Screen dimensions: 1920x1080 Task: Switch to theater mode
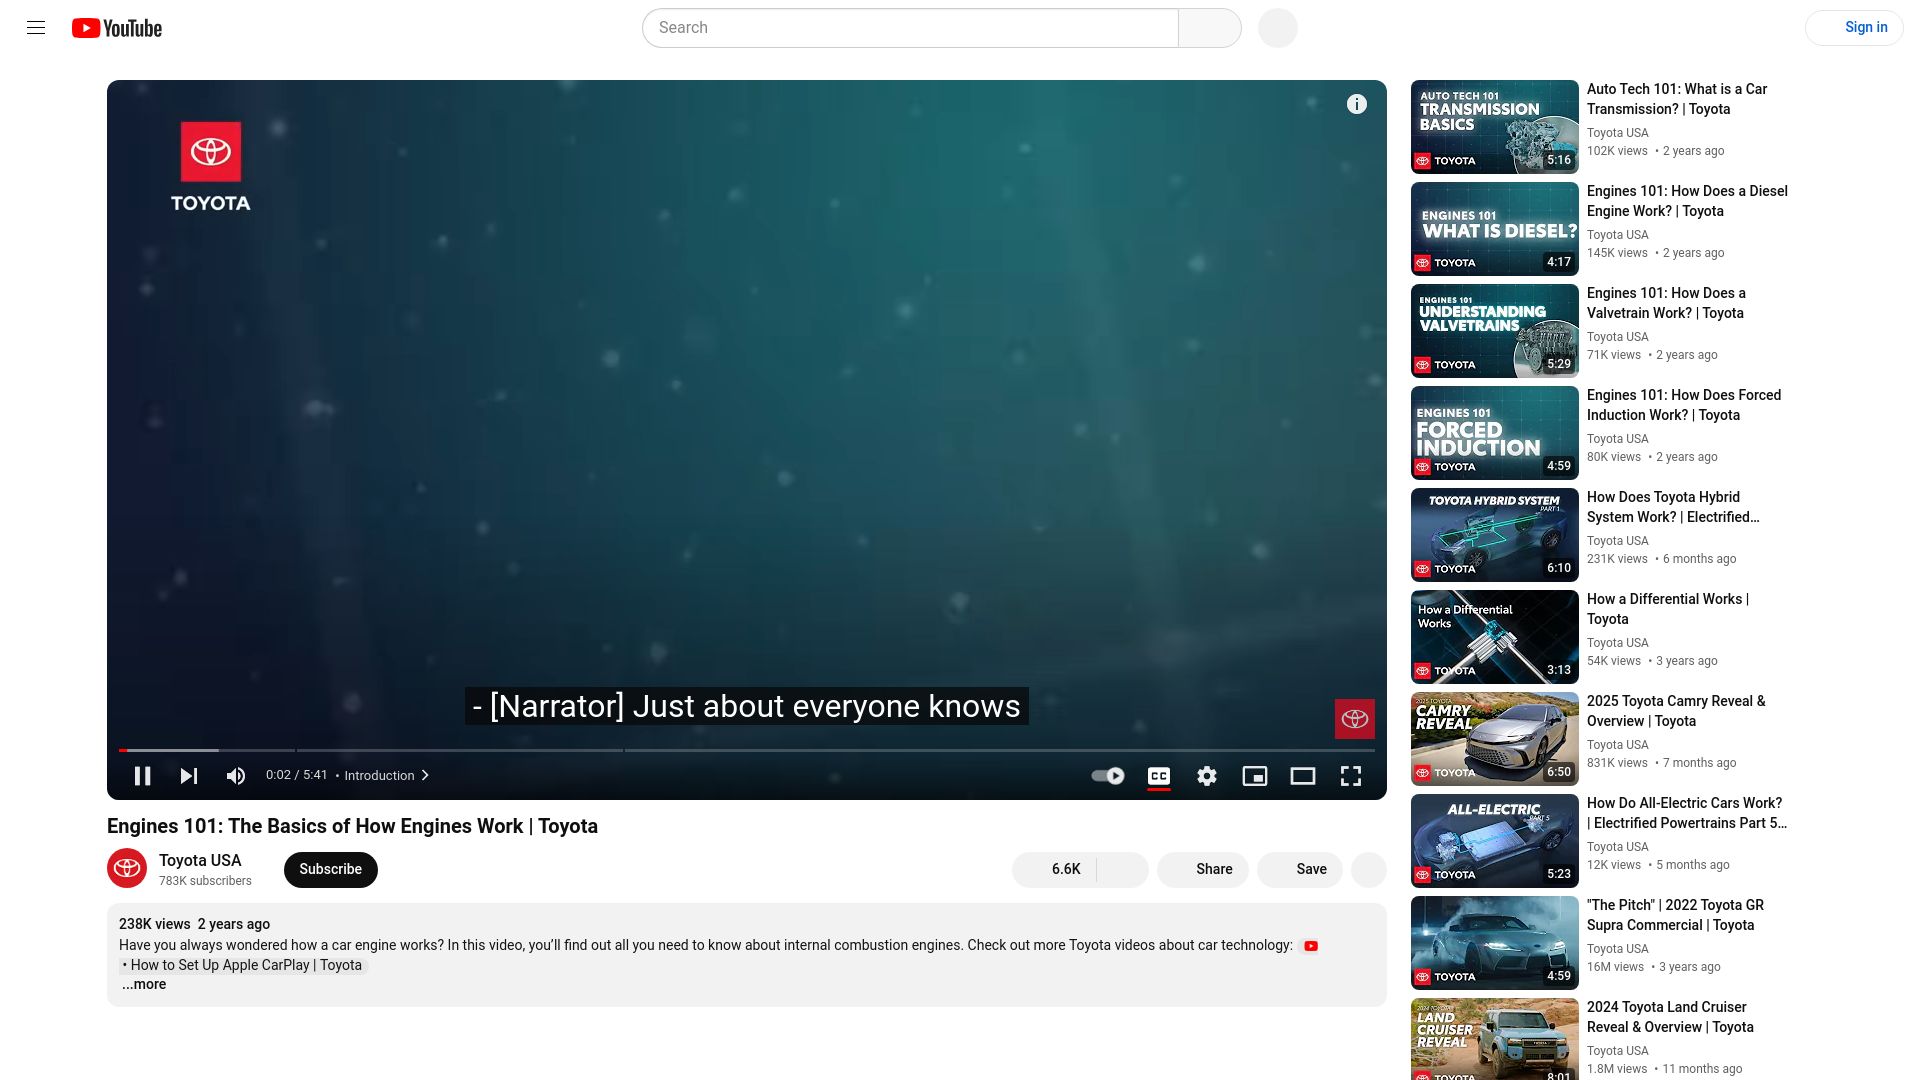(1303, 776)
